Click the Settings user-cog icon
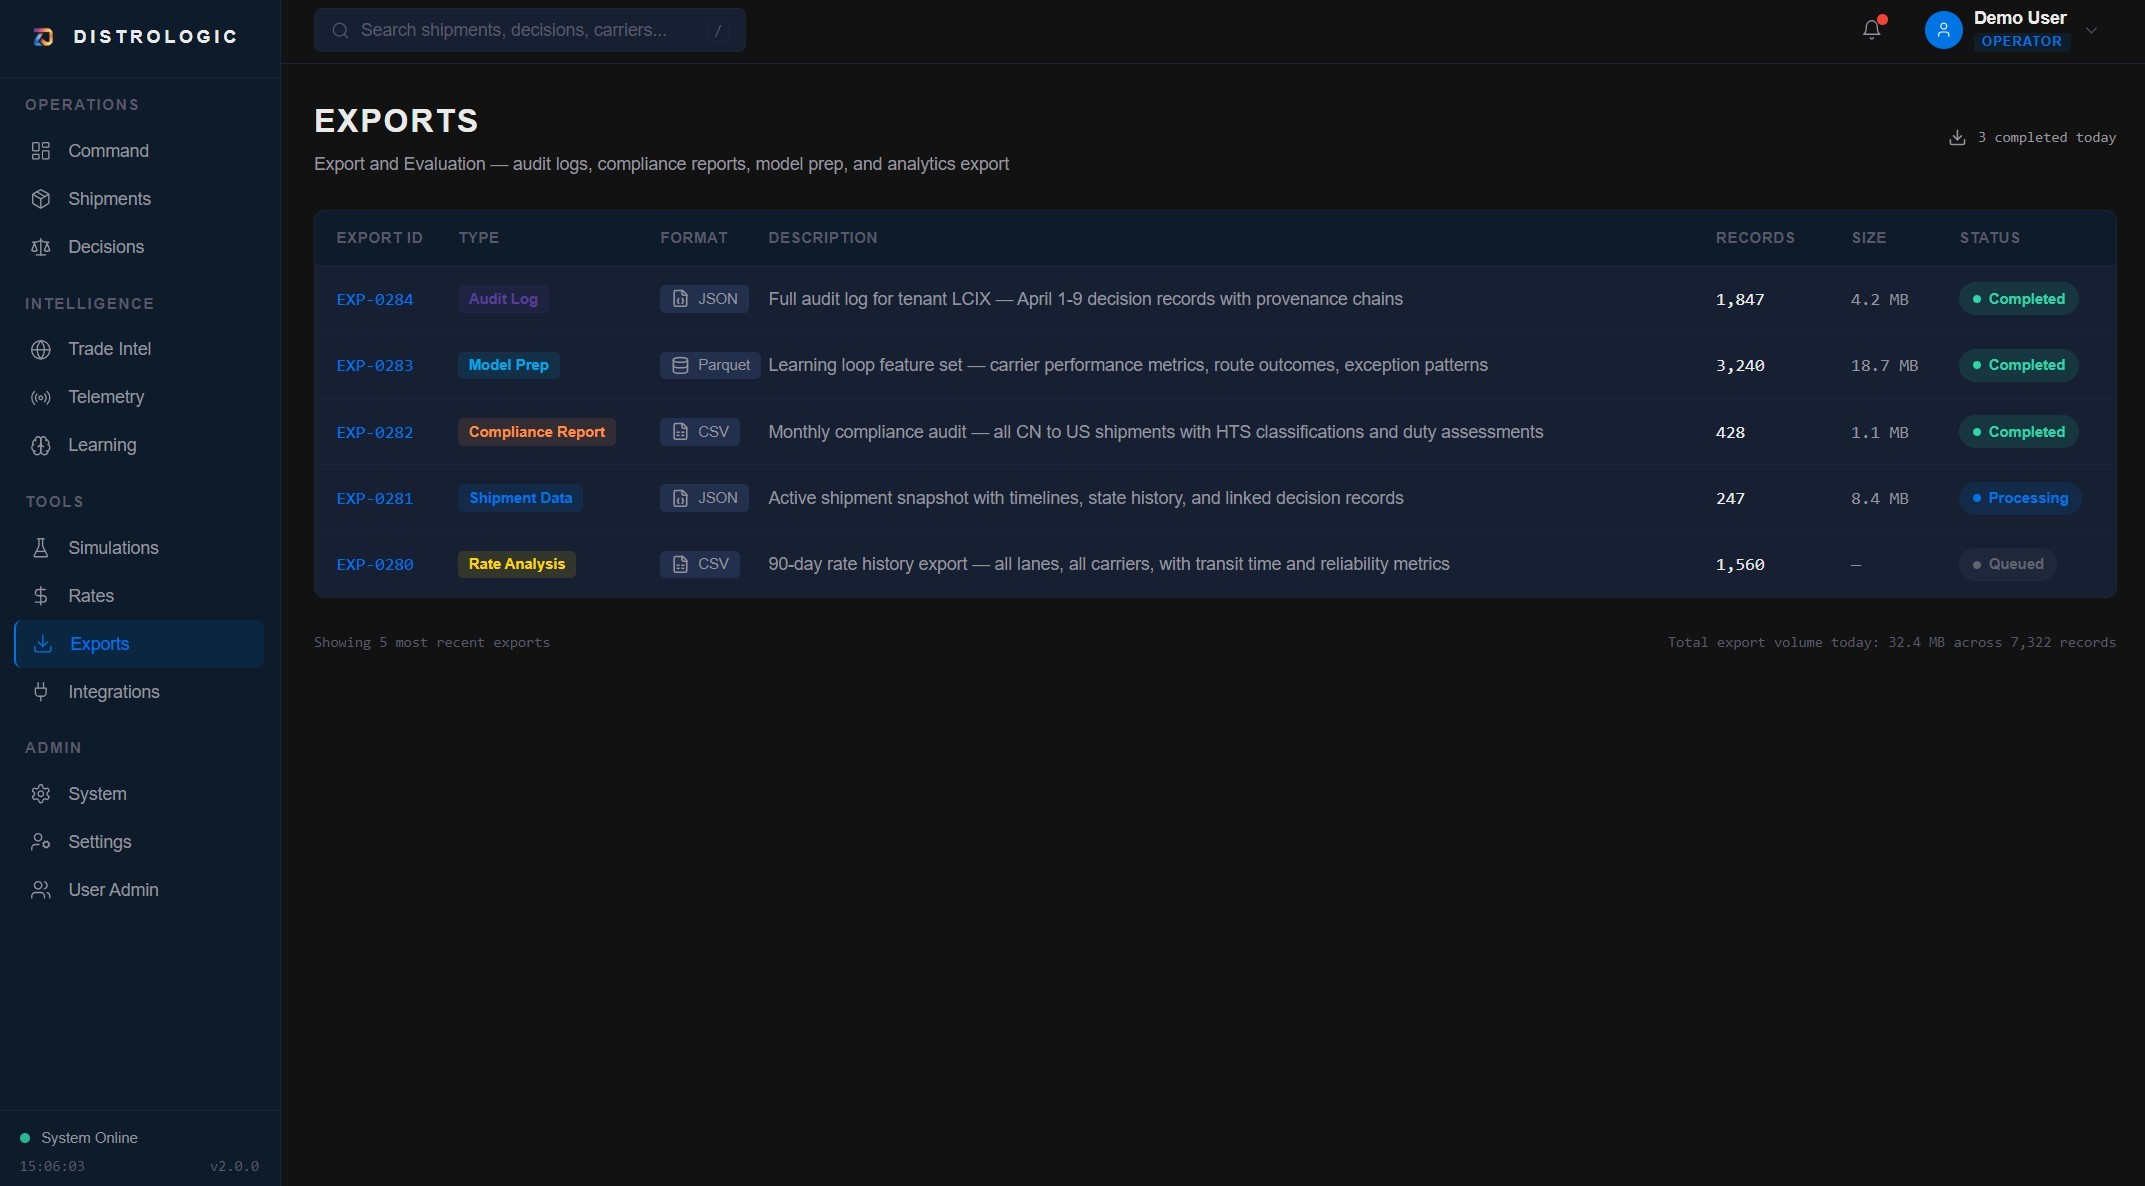 coord(41,842)
